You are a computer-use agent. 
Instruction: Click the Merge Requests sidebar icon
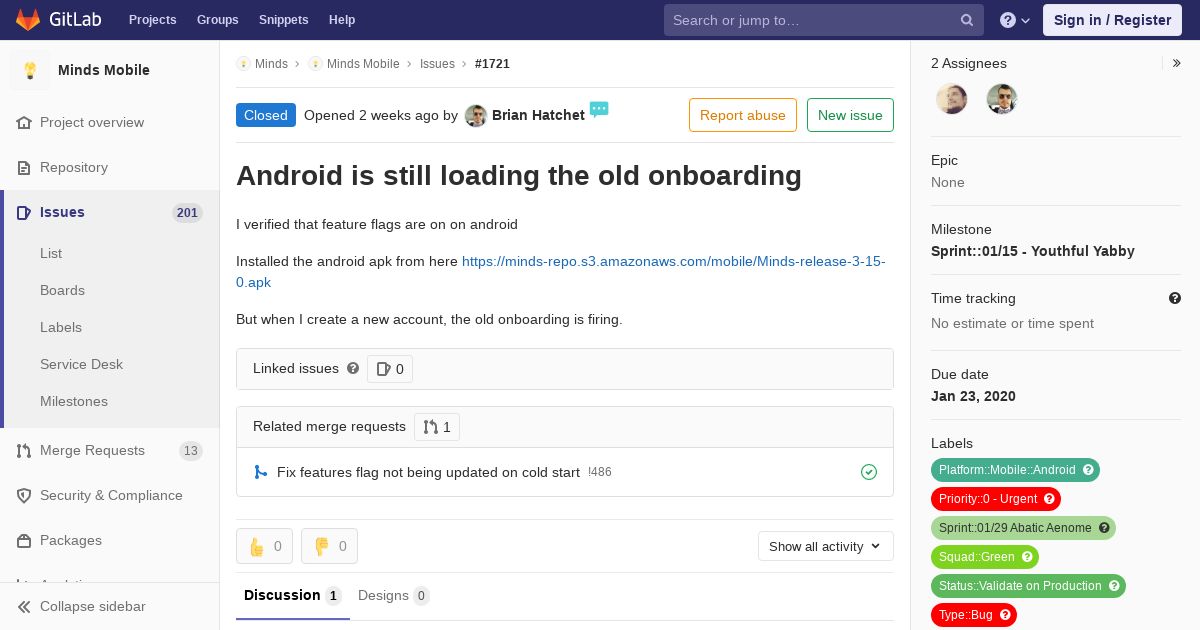point(24,451)
